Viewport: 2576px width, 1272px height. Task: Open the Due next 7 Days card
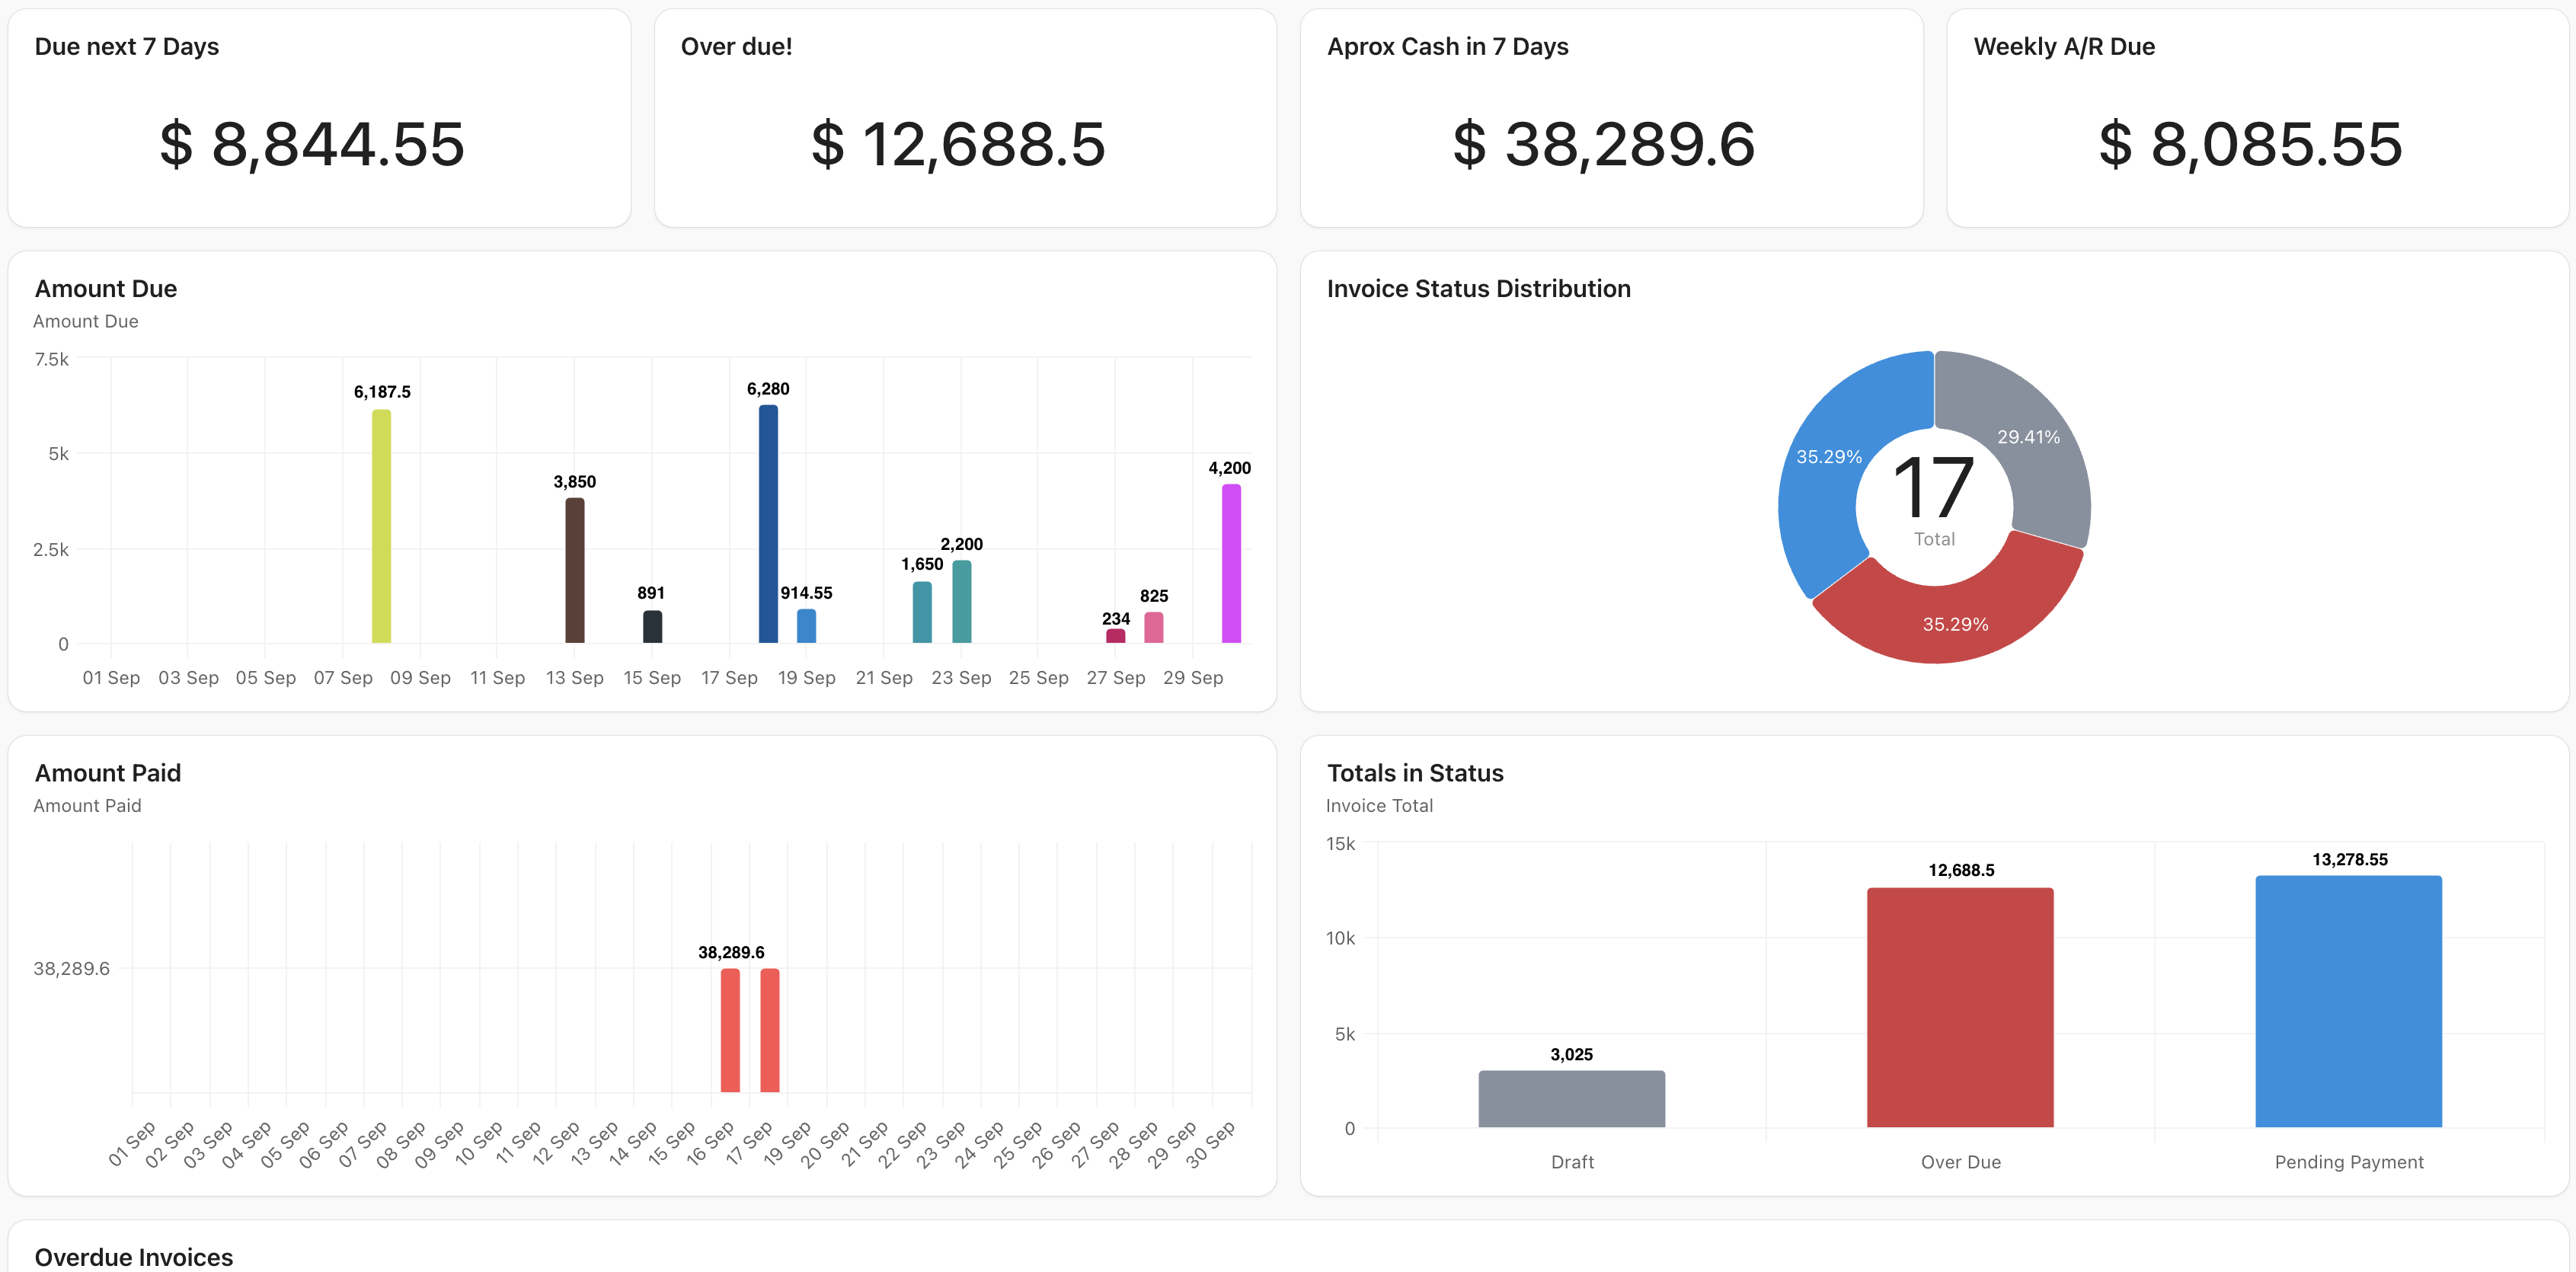click(319, 118)
